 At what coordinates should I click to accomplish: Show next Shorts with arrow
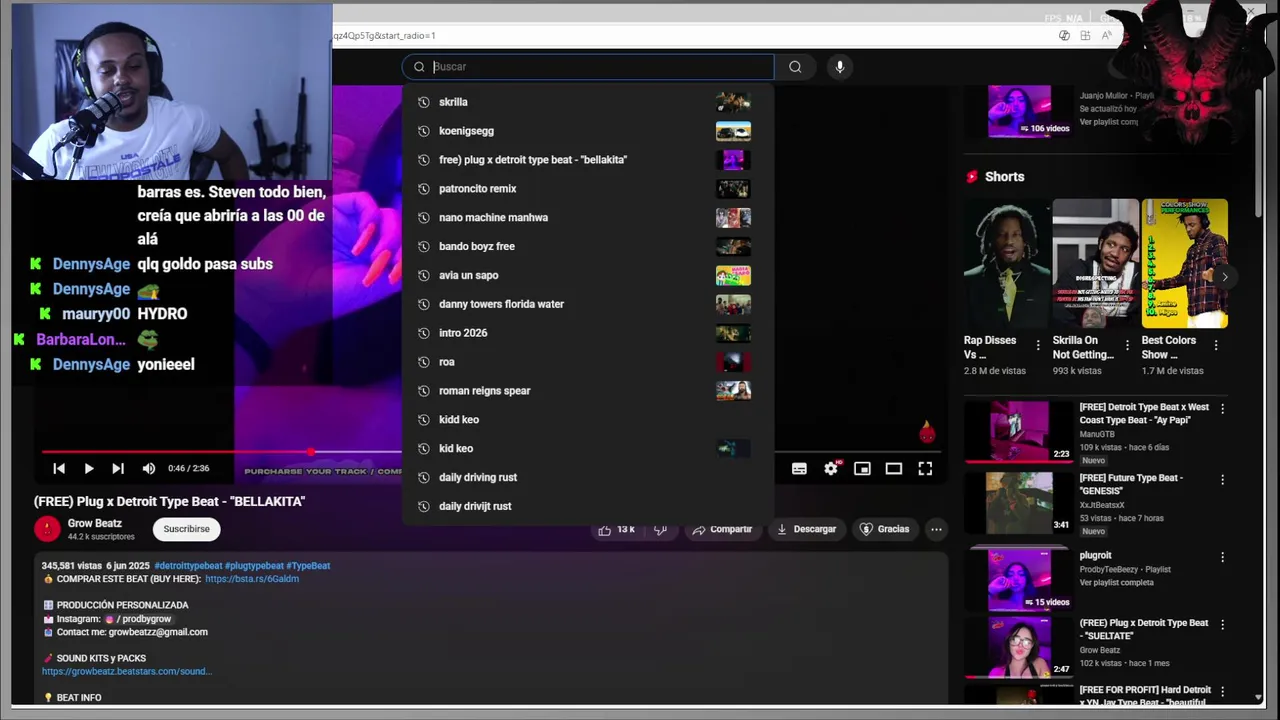coord(1225,277)
